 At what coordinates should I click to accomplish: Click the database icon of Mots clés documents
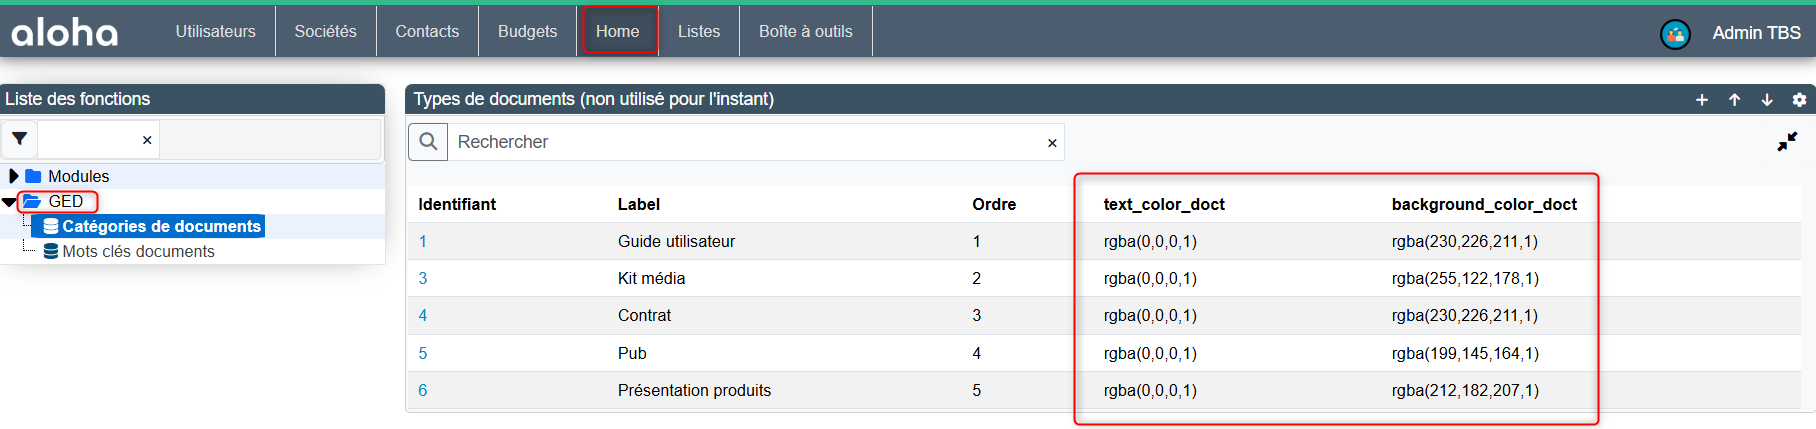click(51, 251)
